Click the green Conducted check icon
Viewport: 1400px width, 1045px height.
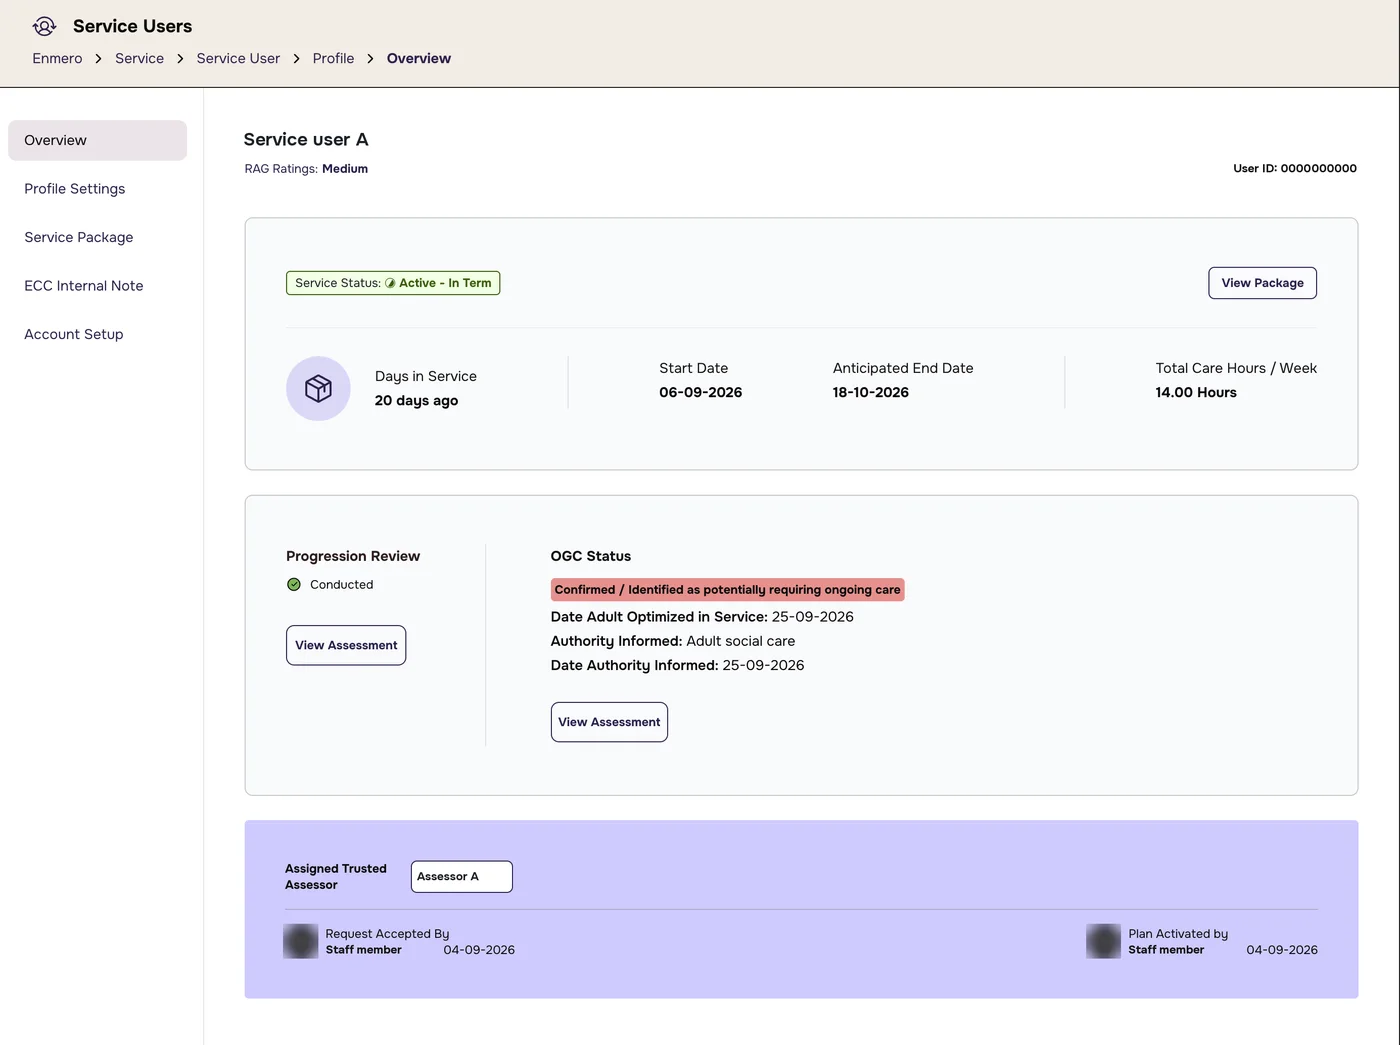pyautogui.click(x=294, y=585)
